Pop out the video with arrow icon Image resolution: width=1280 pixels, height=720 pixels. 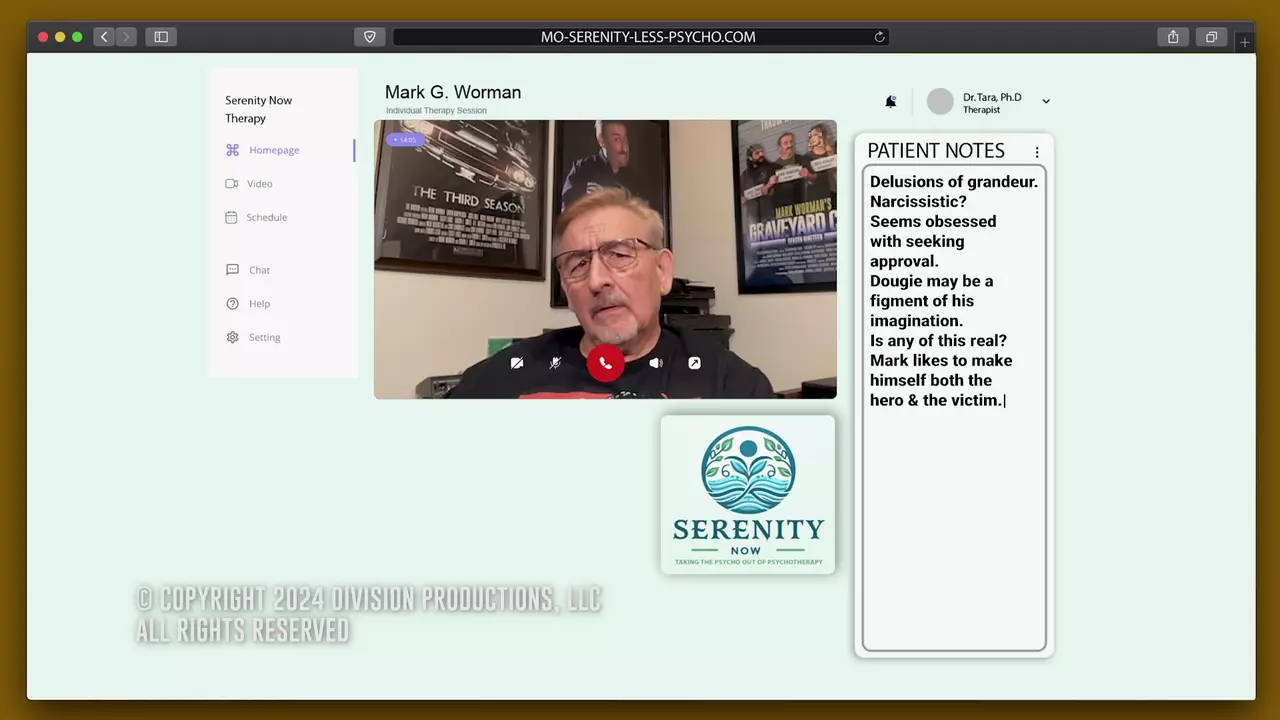[694, 363]
